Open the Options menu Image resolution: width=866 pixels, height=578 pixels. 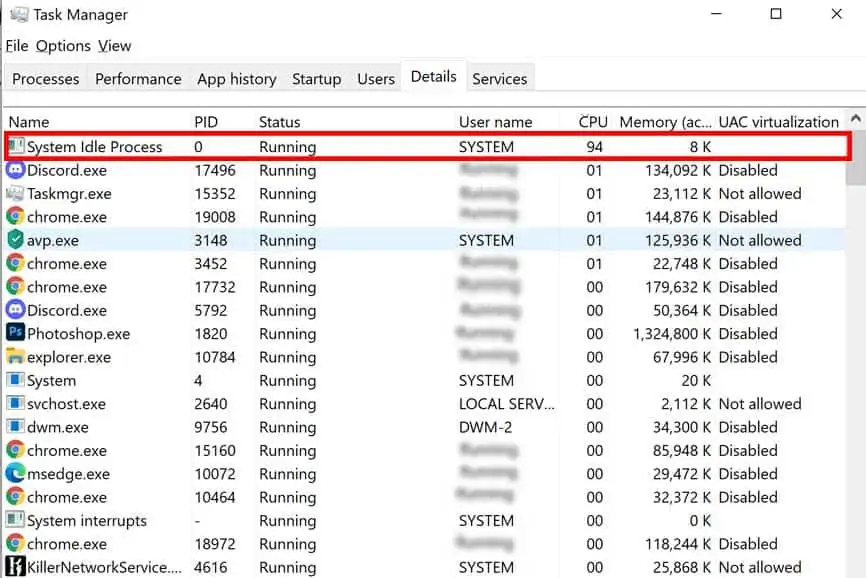[x=63, y=45]
